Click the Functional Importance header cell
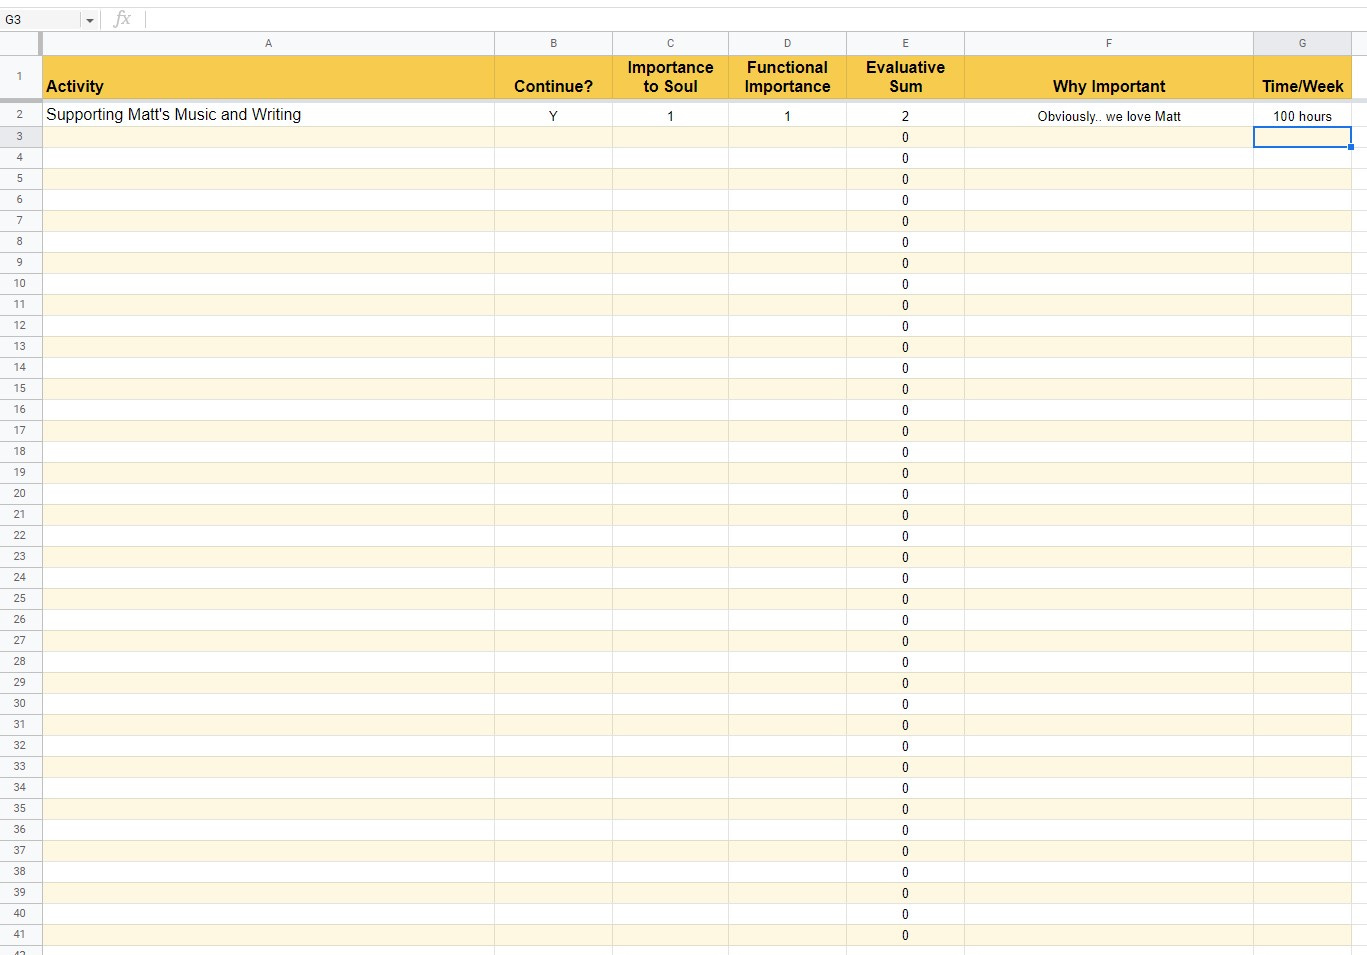This screenshot has width=1367, height=955. click(x=787, y=77)
